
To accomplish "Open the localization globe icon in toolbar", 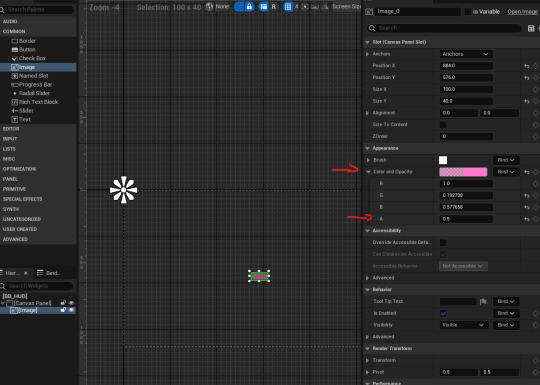I will [x=209, y=7].
